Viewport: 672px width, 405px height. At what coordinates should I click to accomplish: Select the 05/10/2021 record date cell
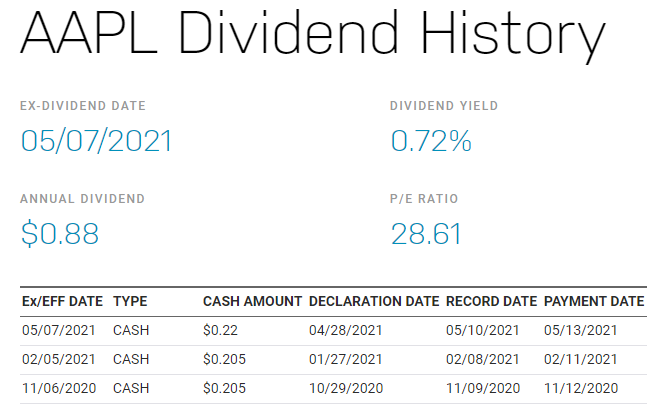(x=483, y=330)
